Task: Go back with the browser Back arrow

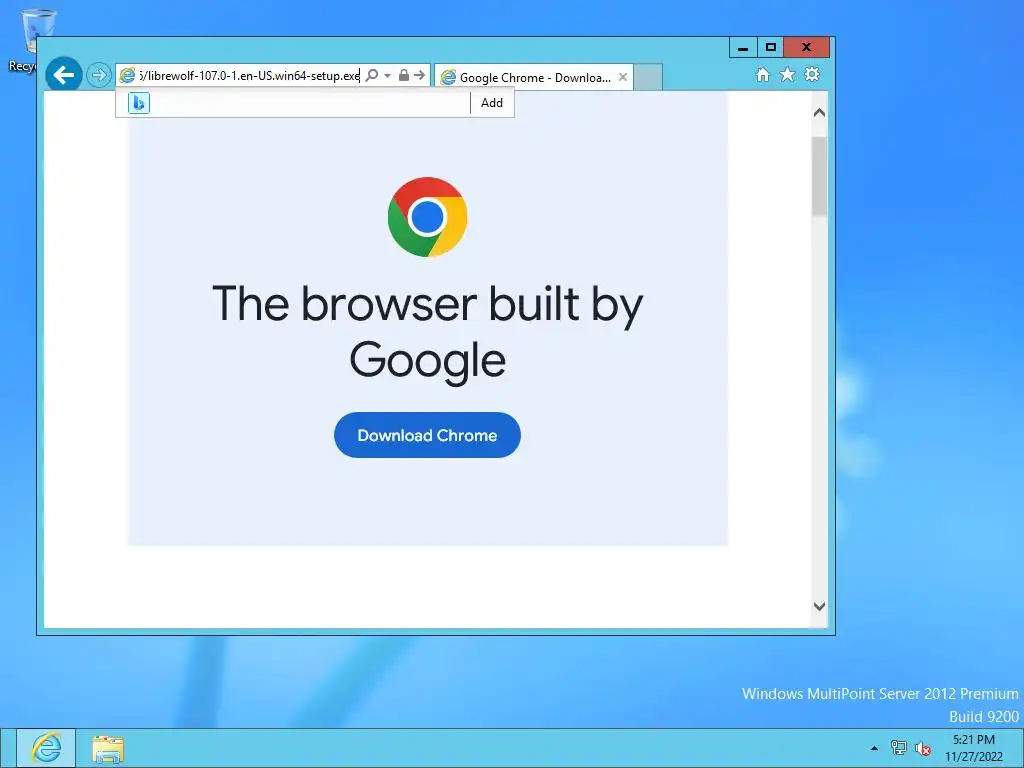Action: 63,75
